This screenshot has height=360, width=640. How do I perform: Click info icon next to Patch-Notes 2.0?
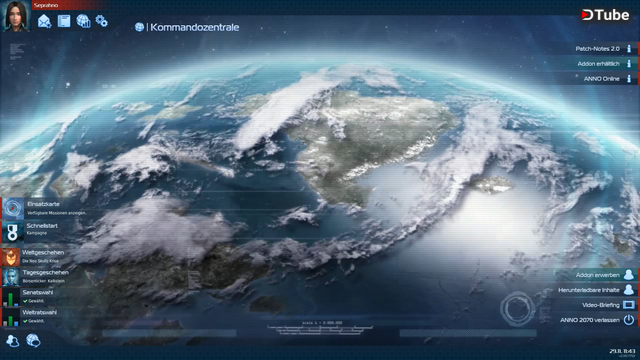point(629,49)
